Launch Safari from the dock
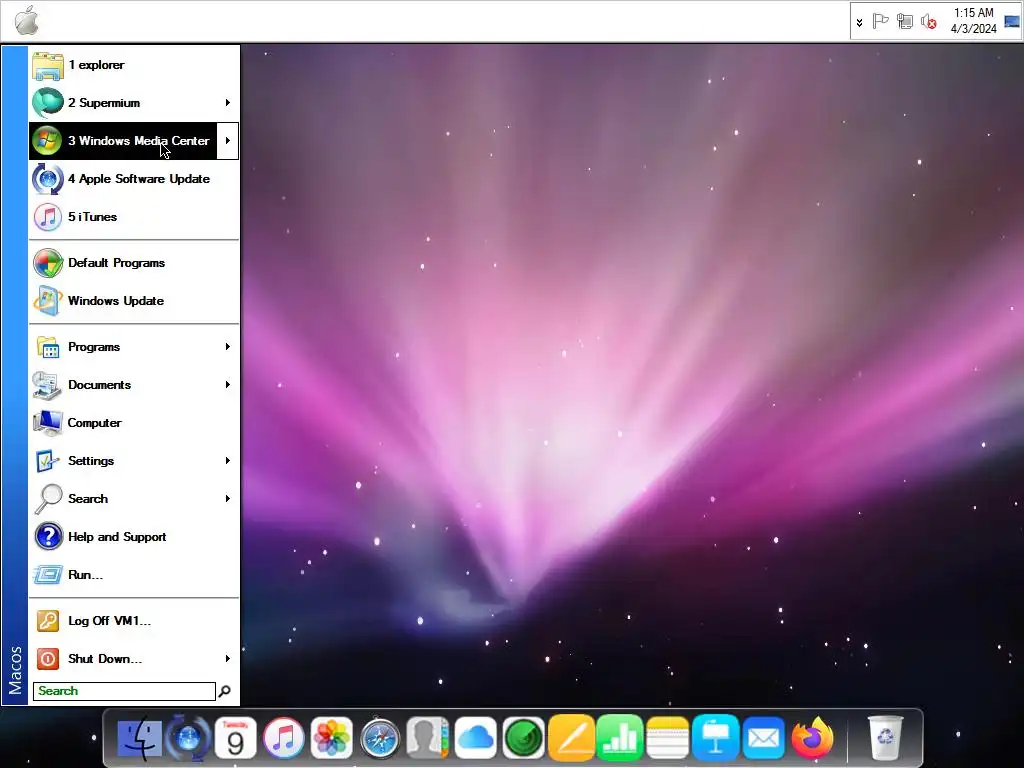1024x768 pixels. click(x=380, y=739)
